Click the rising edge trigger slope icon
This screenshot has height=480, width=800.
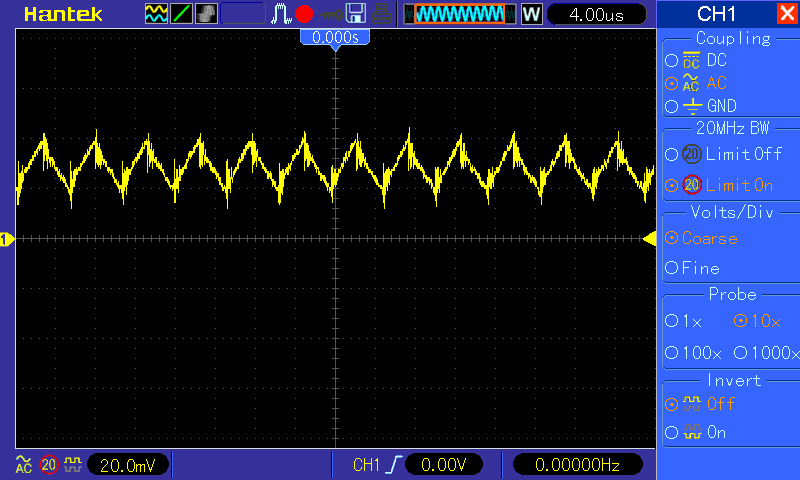(x=394, y=465)
